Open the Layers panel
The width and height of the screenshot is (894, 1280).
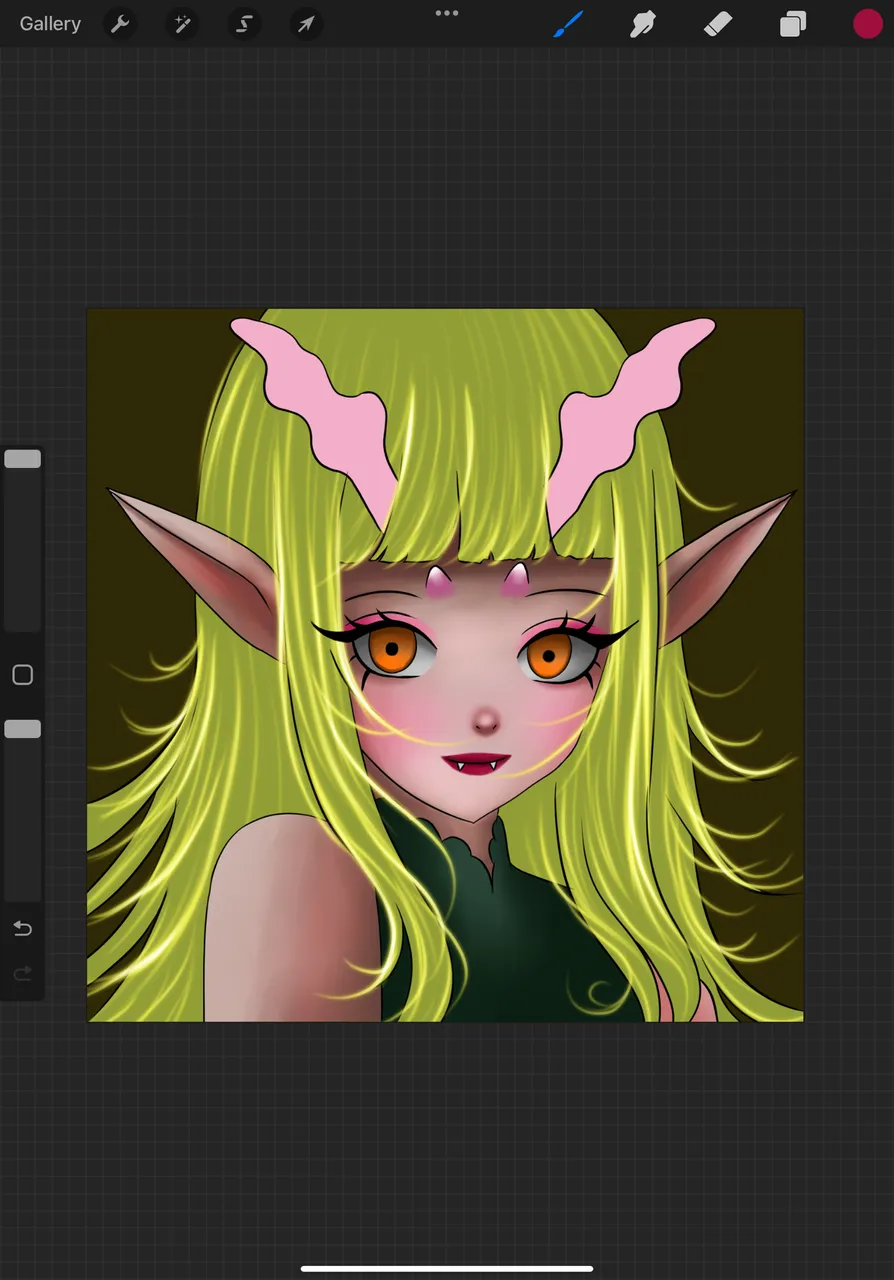793,24
